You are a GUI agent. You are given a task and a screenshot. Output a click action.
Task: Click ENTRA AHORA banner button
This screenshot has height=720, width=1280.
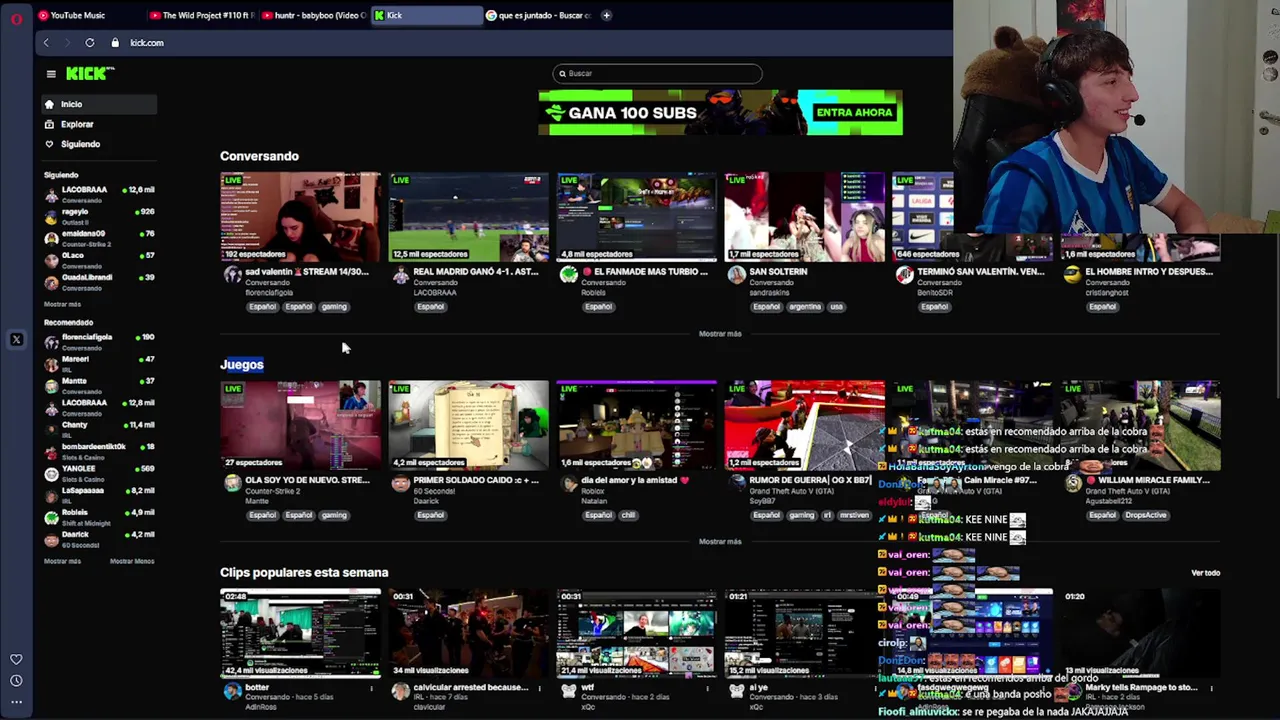point(854,112)
